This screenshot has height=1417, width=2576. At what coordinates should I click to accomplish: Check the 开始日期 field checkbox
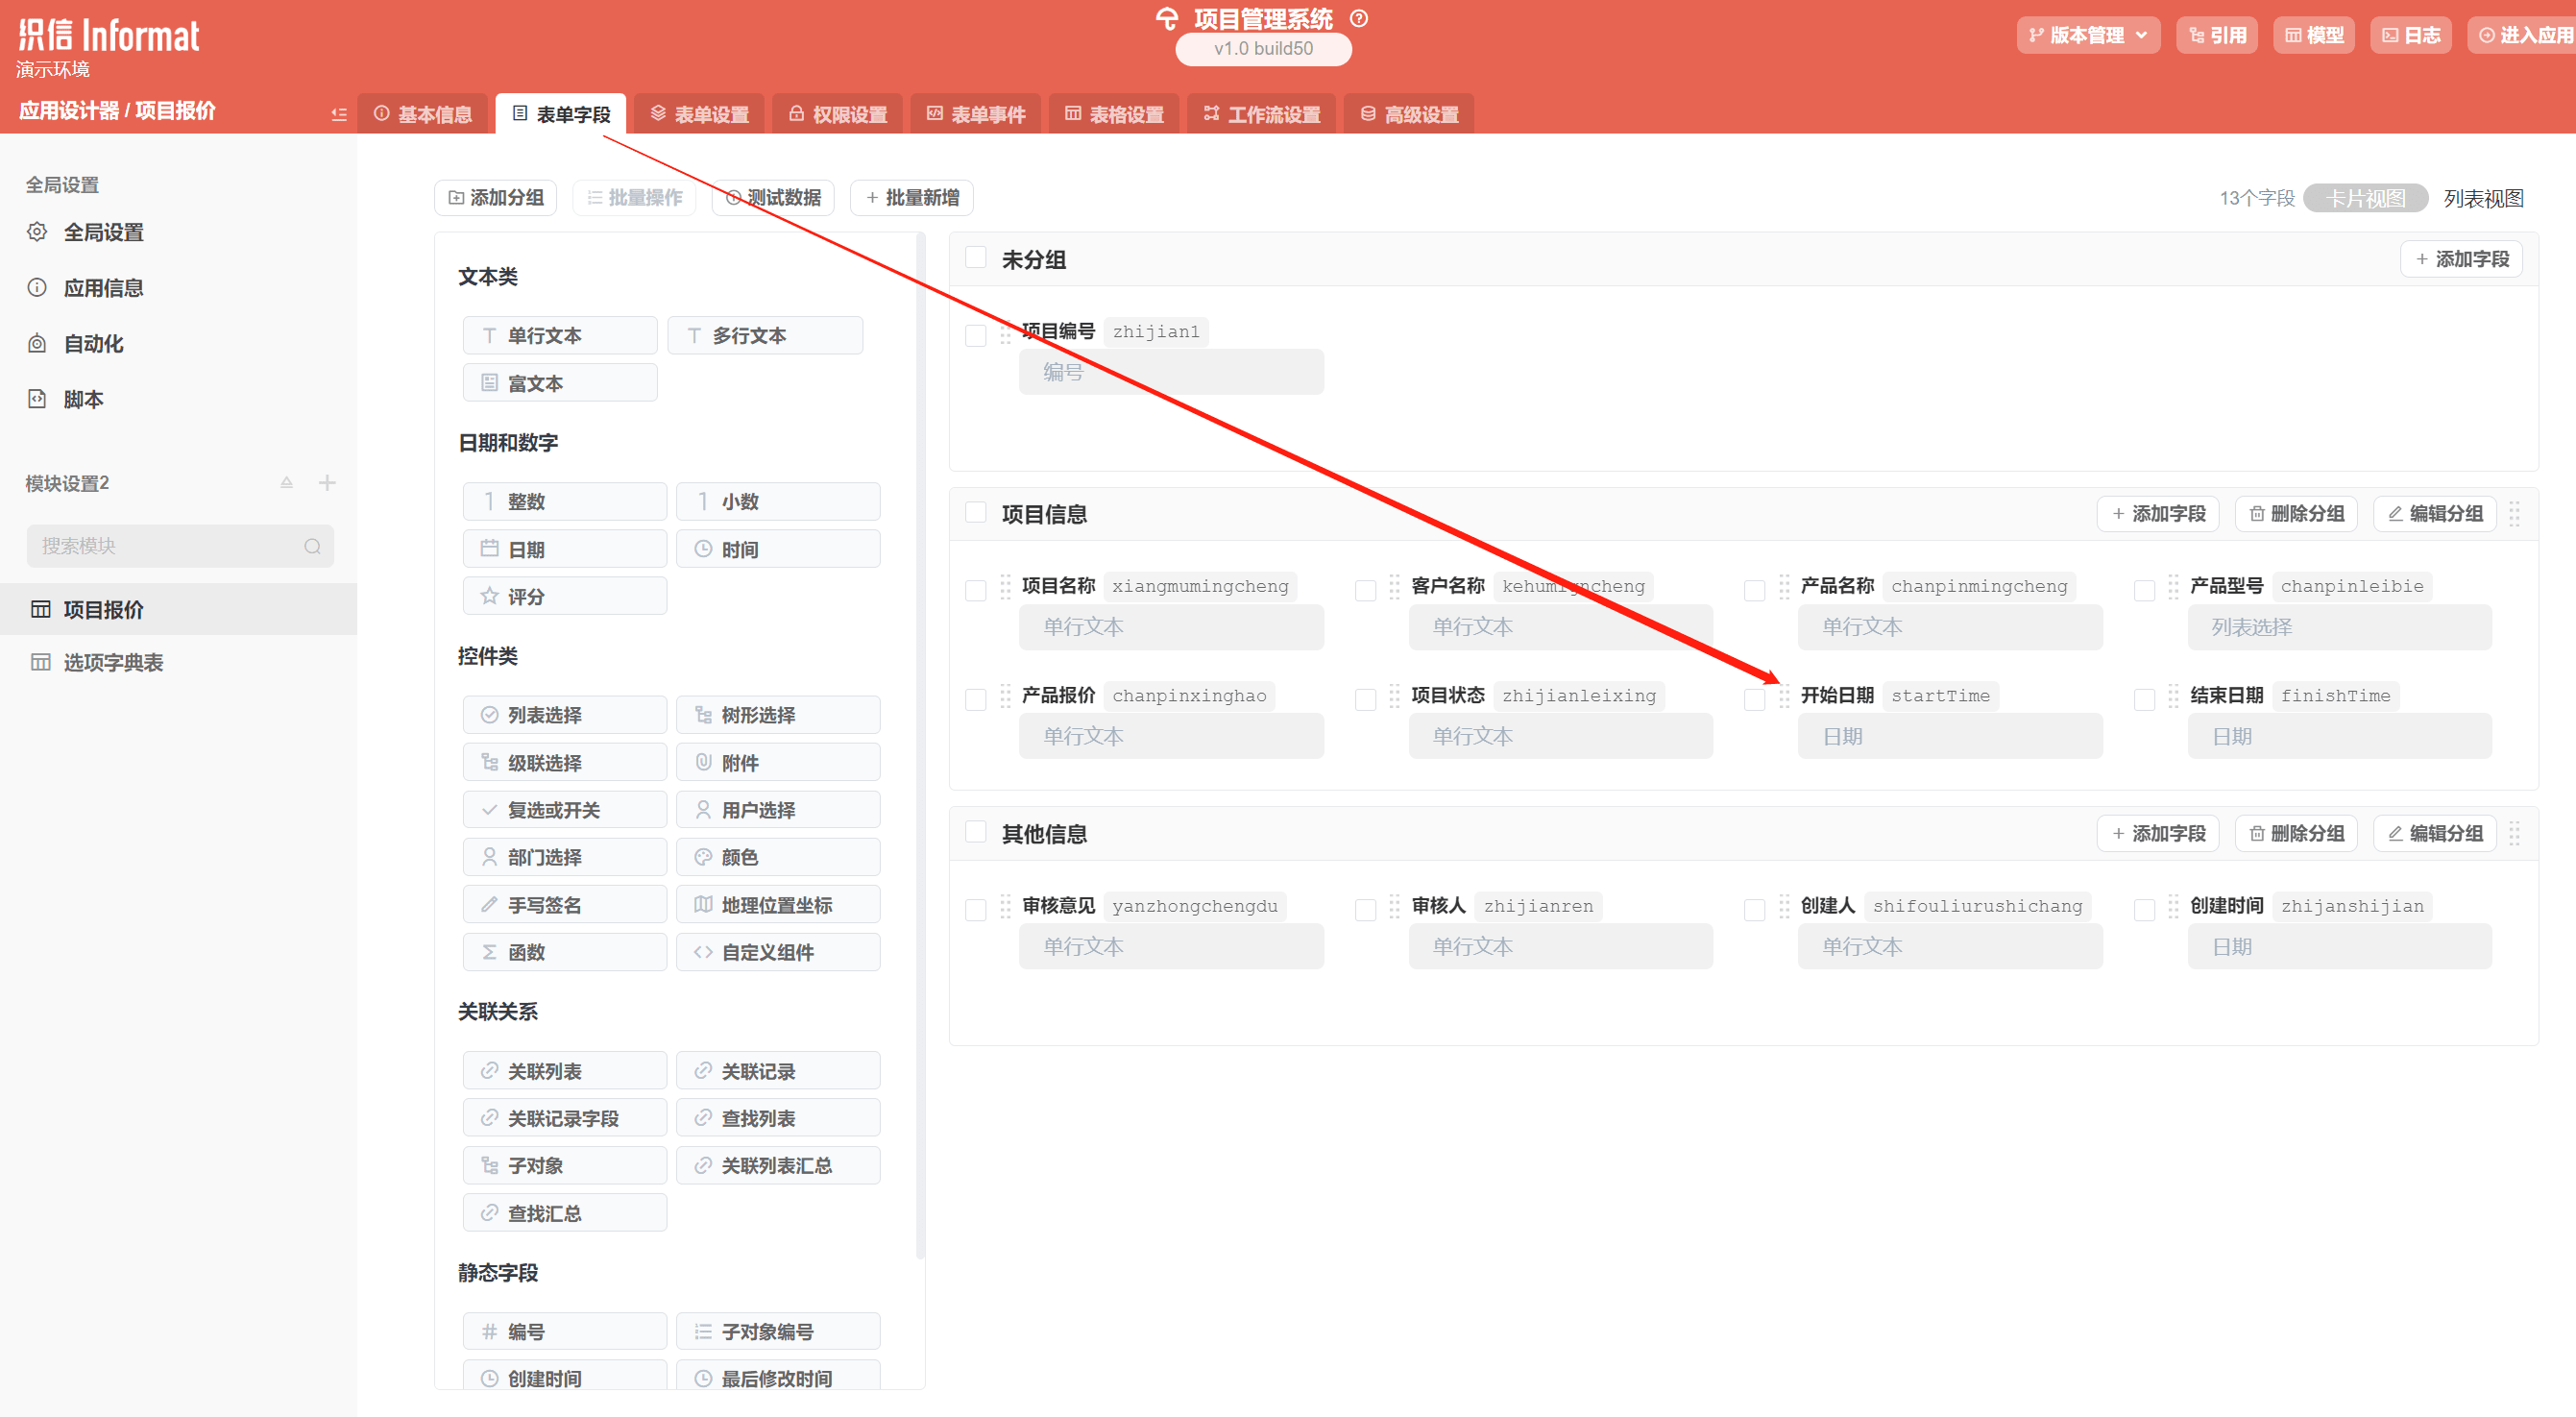1754,699
